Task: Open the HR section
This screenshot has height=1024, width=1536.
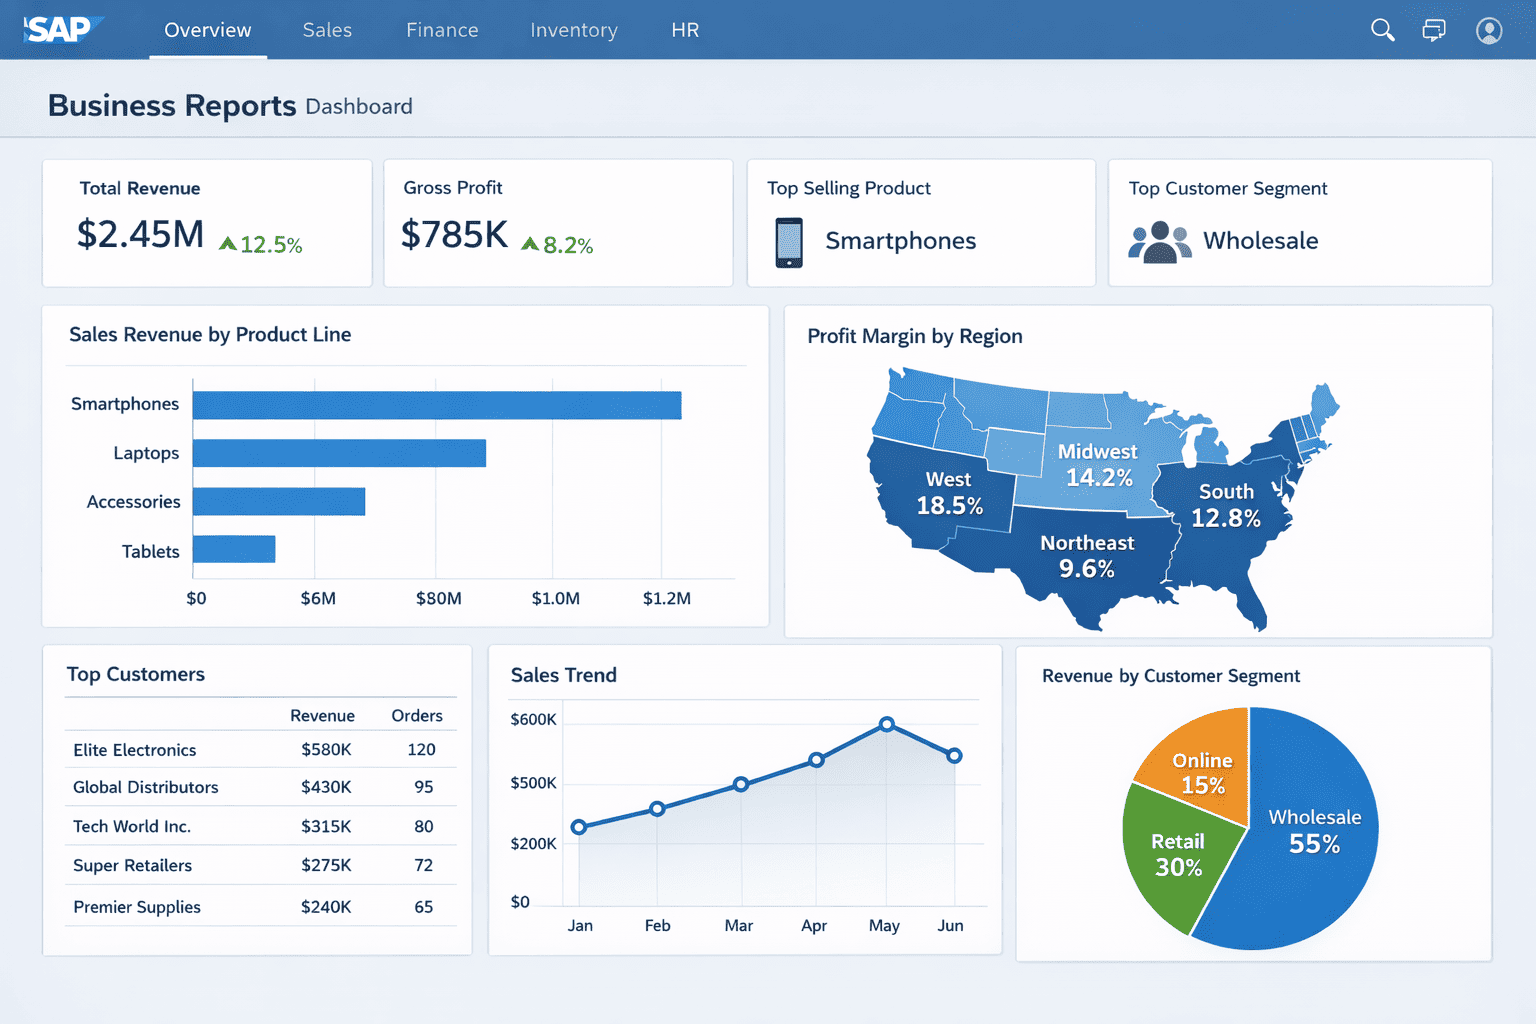Action: (685, 30)
